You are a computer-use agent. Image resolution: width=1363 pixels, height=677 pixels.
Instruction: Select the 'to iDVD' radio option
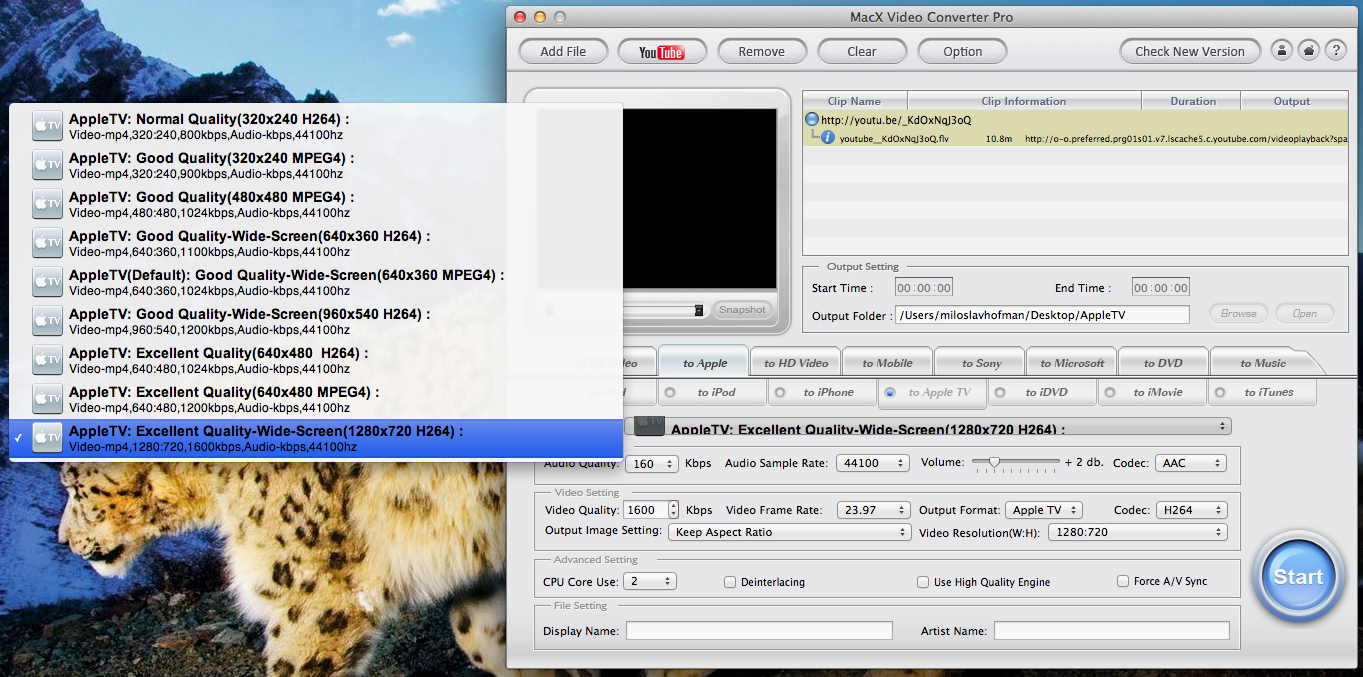pyautogui.click(x=1000, y=392)
